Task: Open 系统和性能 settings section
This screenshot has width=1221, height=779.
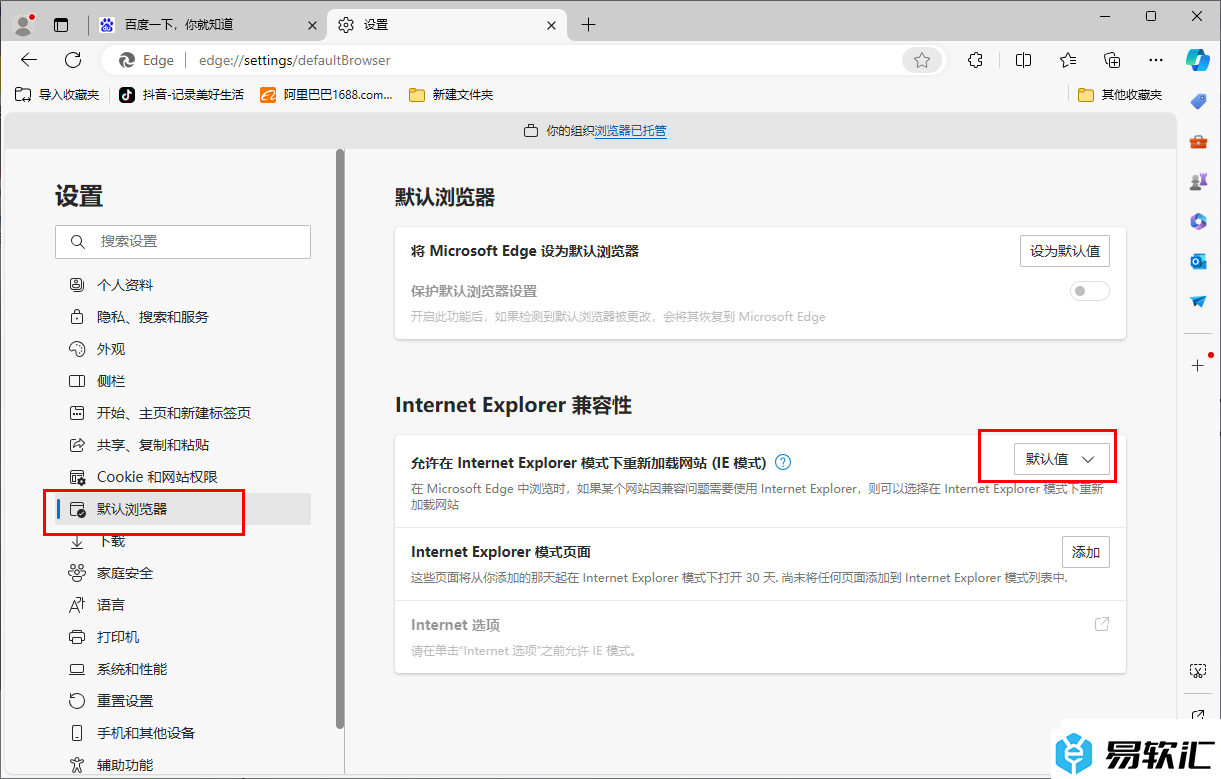Action: point(184,669)
